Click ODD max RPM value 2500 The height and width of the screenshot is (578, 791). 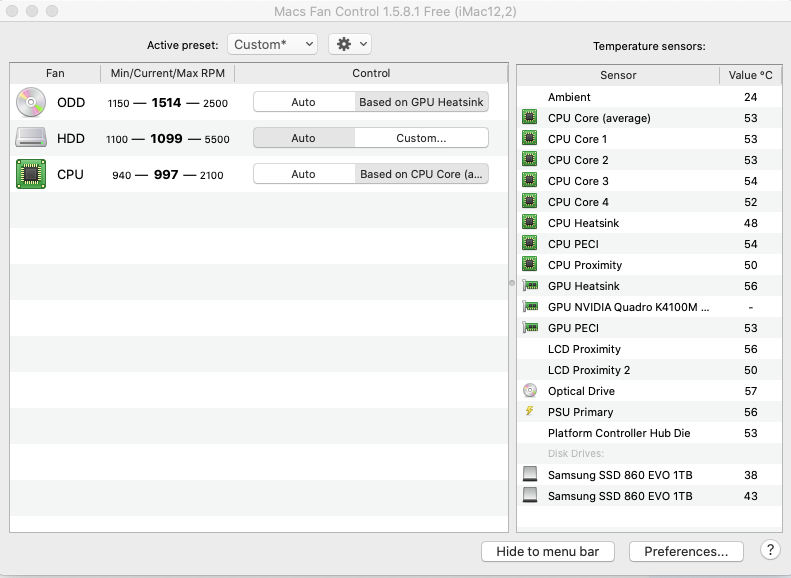coord(215,103)
